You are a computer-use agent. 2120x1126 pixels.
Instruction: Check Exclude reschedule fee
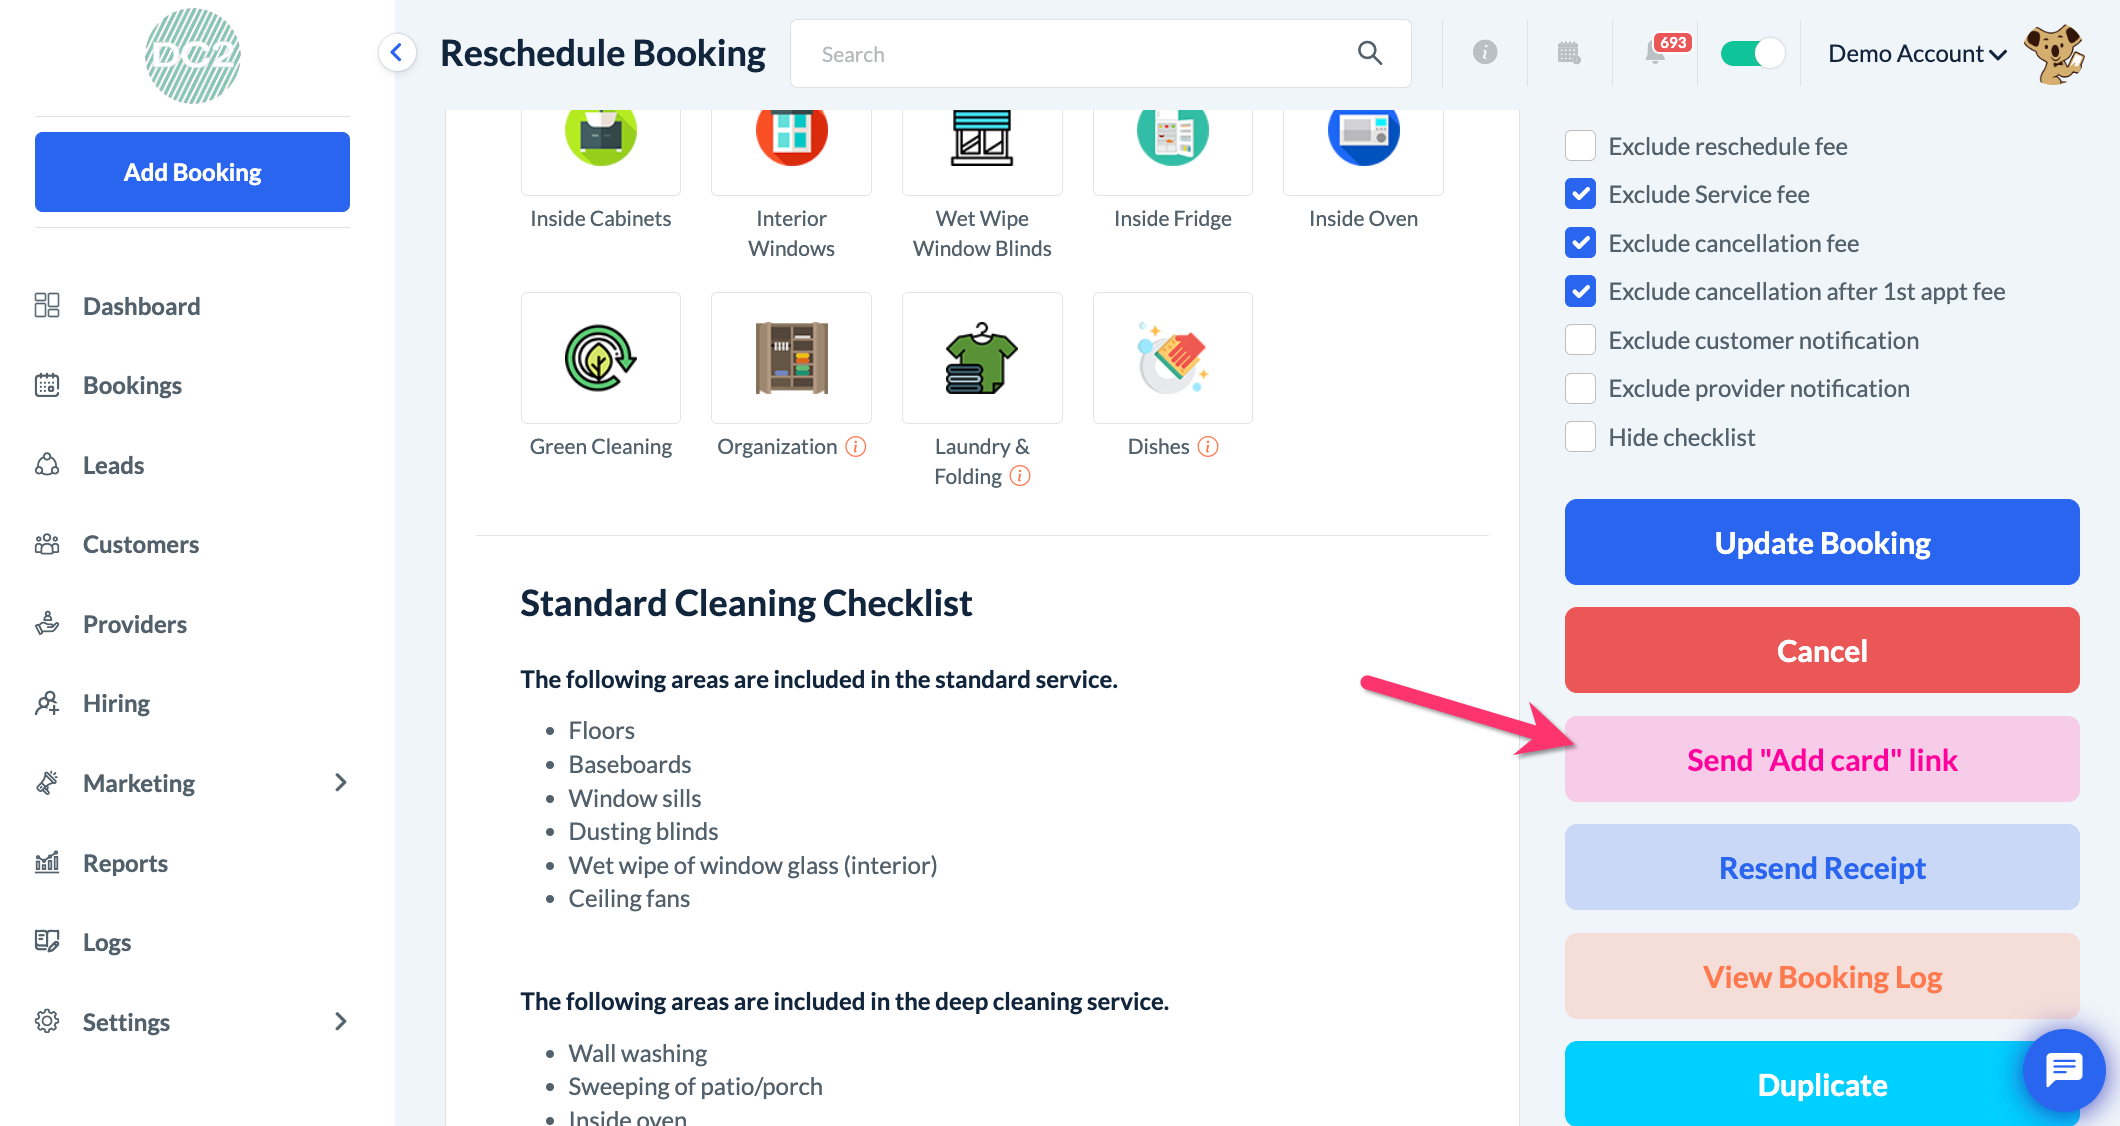[1580, 146]
